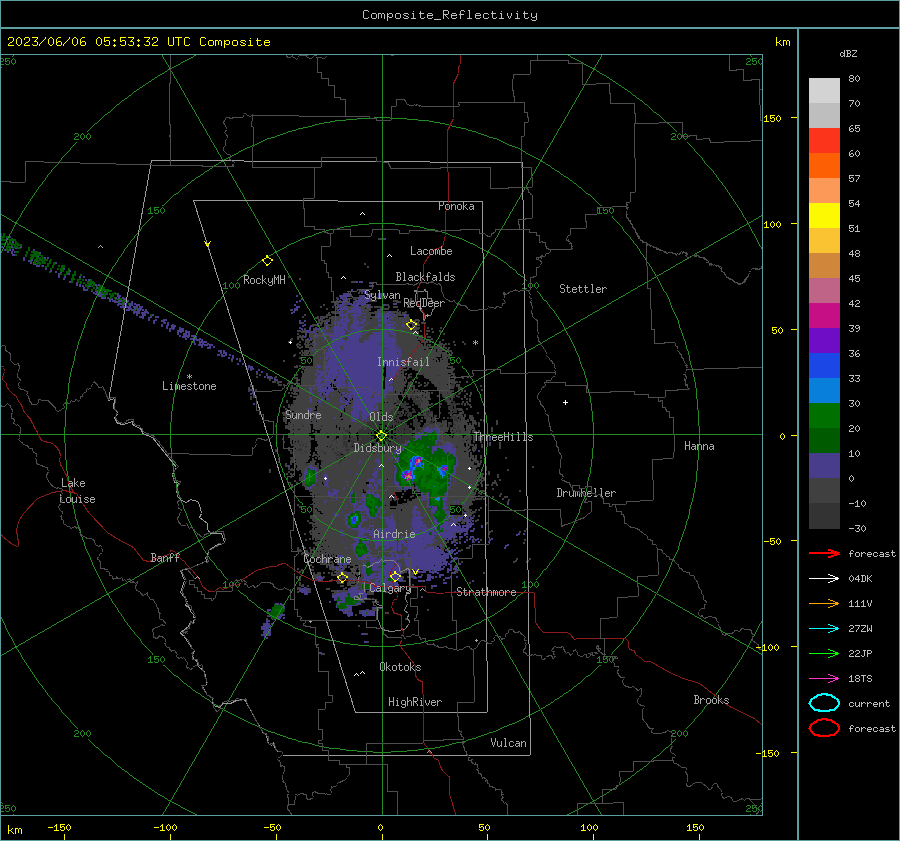Click the Sylvan town label

coord(382,295)
